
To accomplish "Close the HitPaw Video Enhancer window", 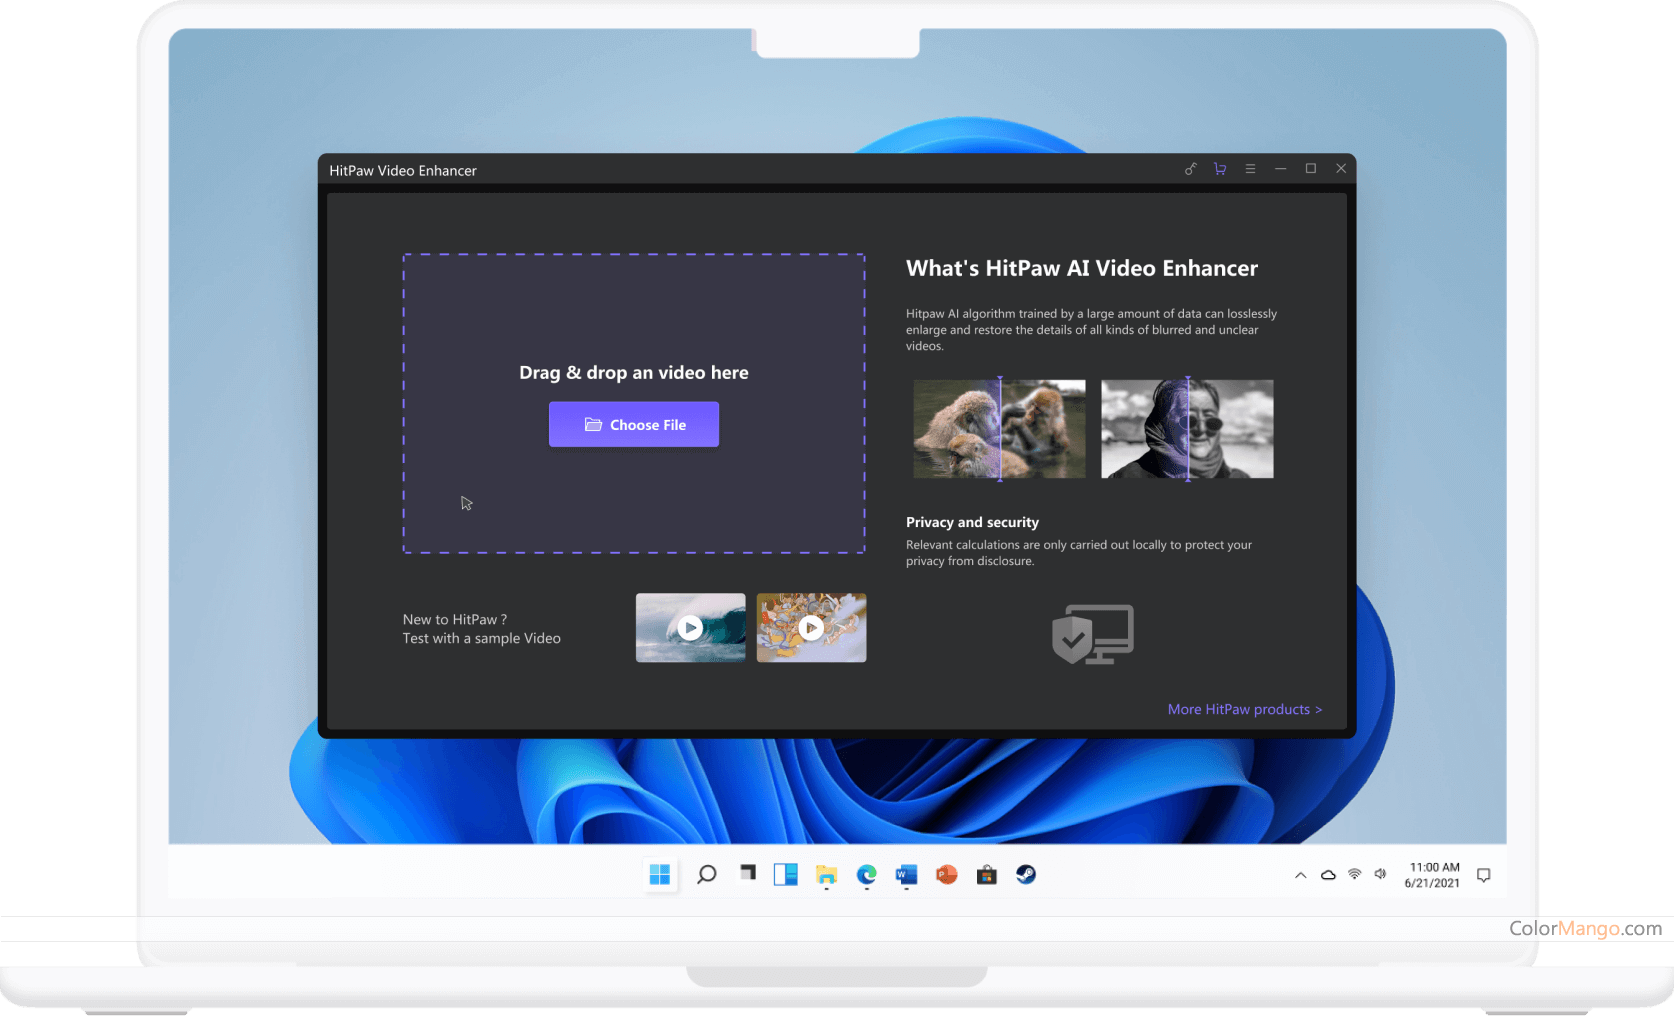I will click(x=1341, y=169).
